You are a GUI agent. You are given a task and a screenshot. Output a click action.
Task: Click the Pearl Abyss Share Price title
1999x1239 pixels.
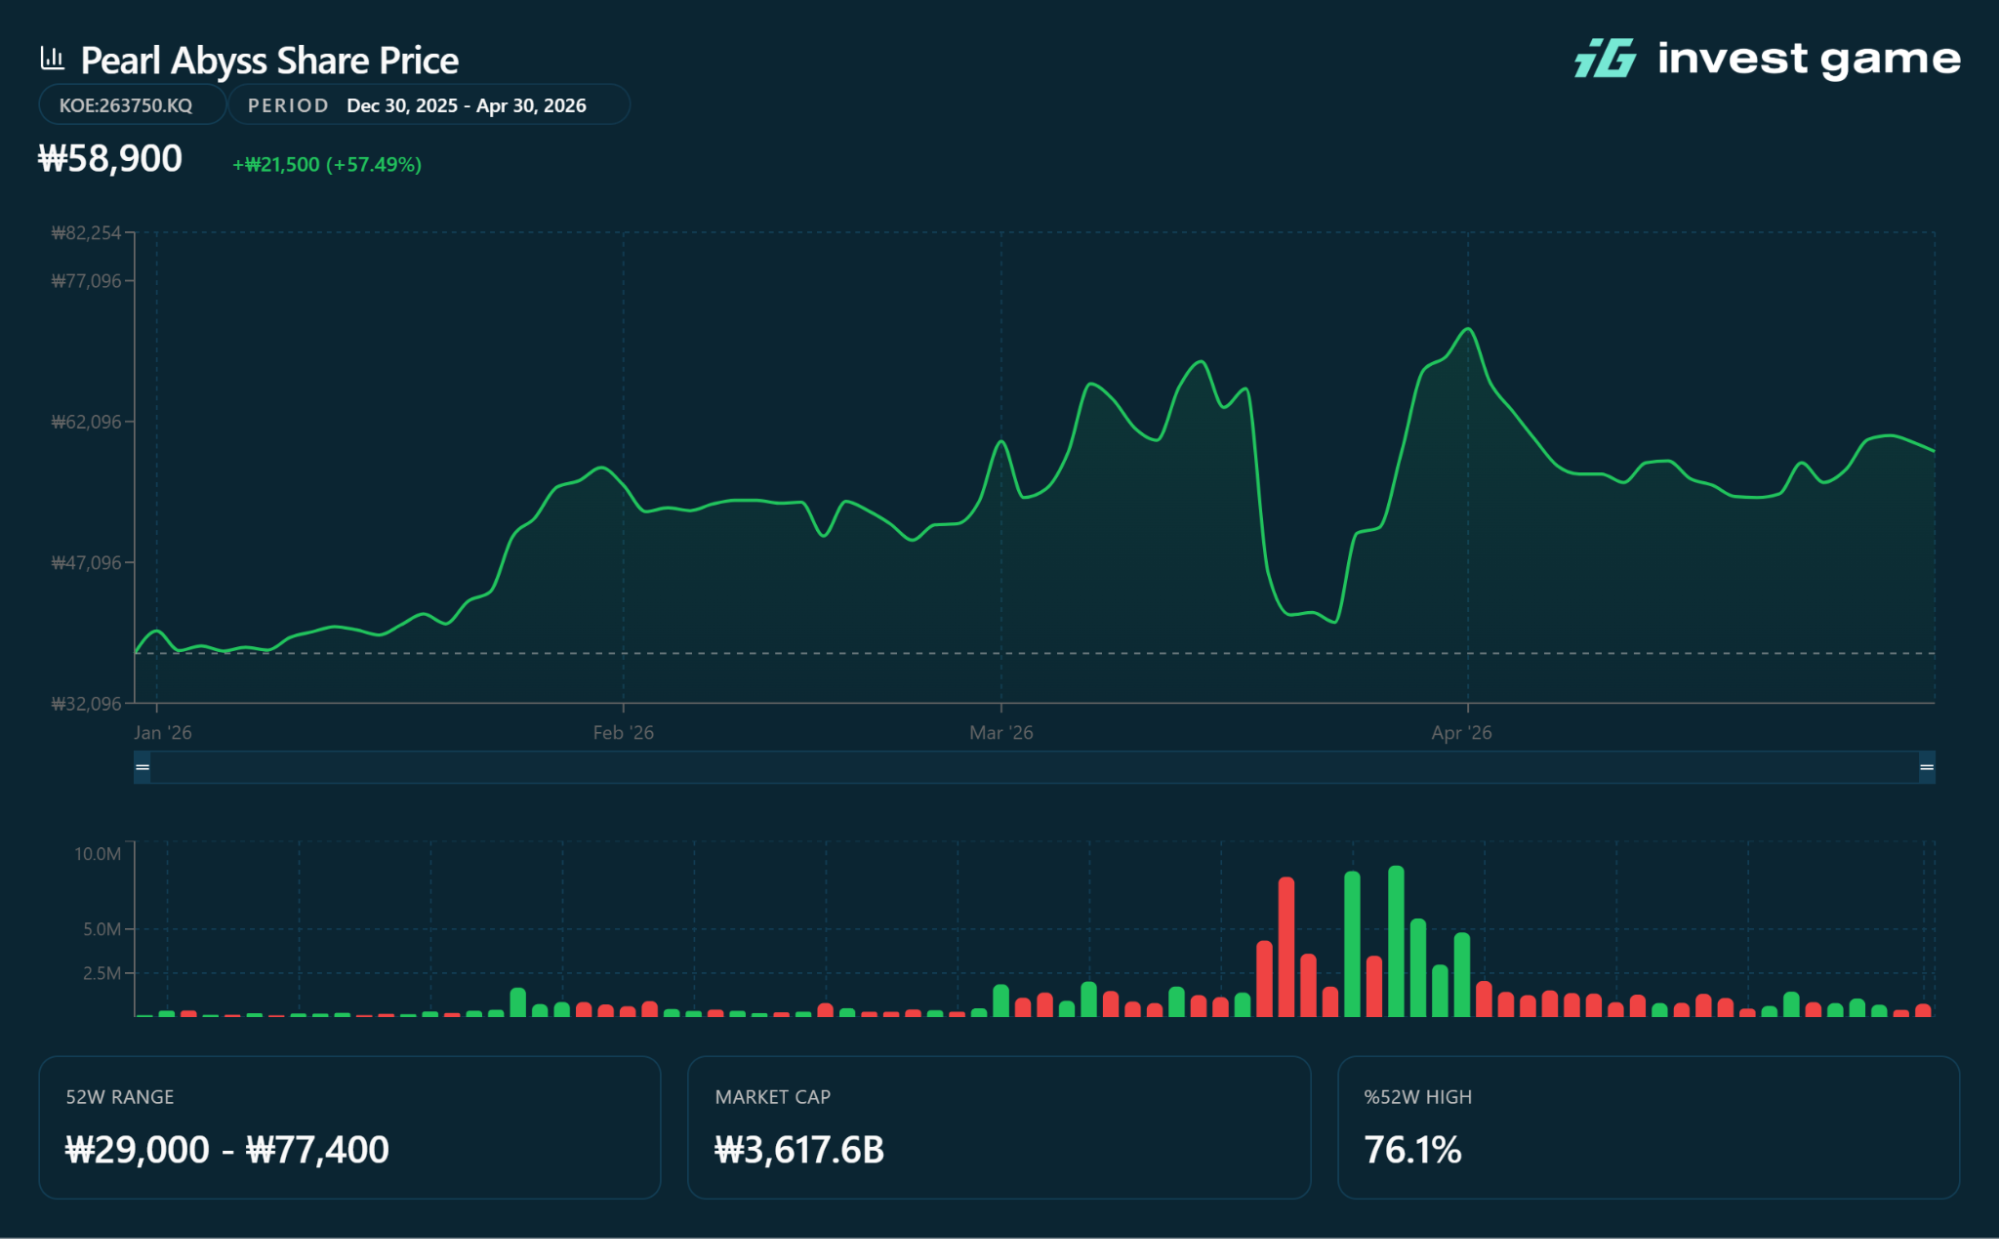(x=270, y=61)
